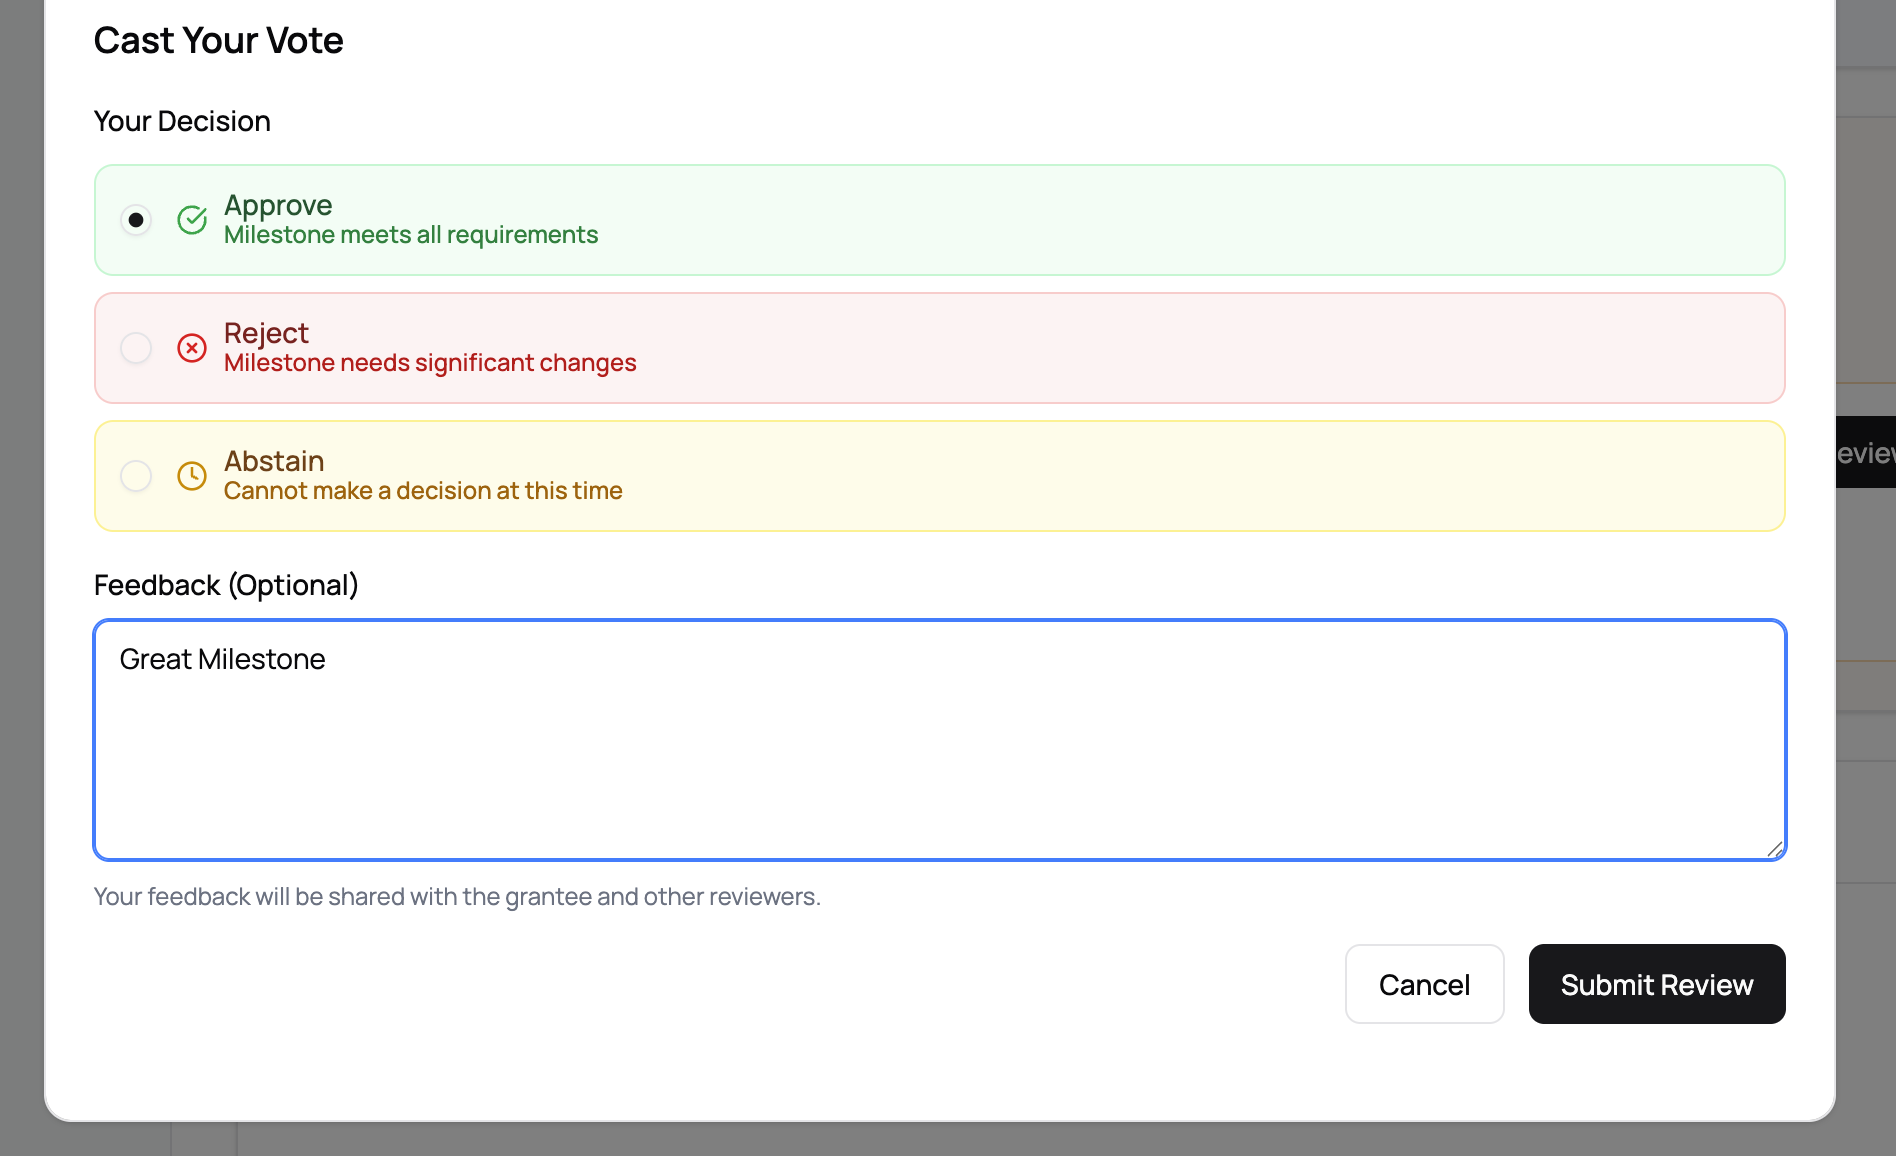Click the "Feedback (Optional)" field label
The height and width of the screenshot is (1156, 1896).
226,585
